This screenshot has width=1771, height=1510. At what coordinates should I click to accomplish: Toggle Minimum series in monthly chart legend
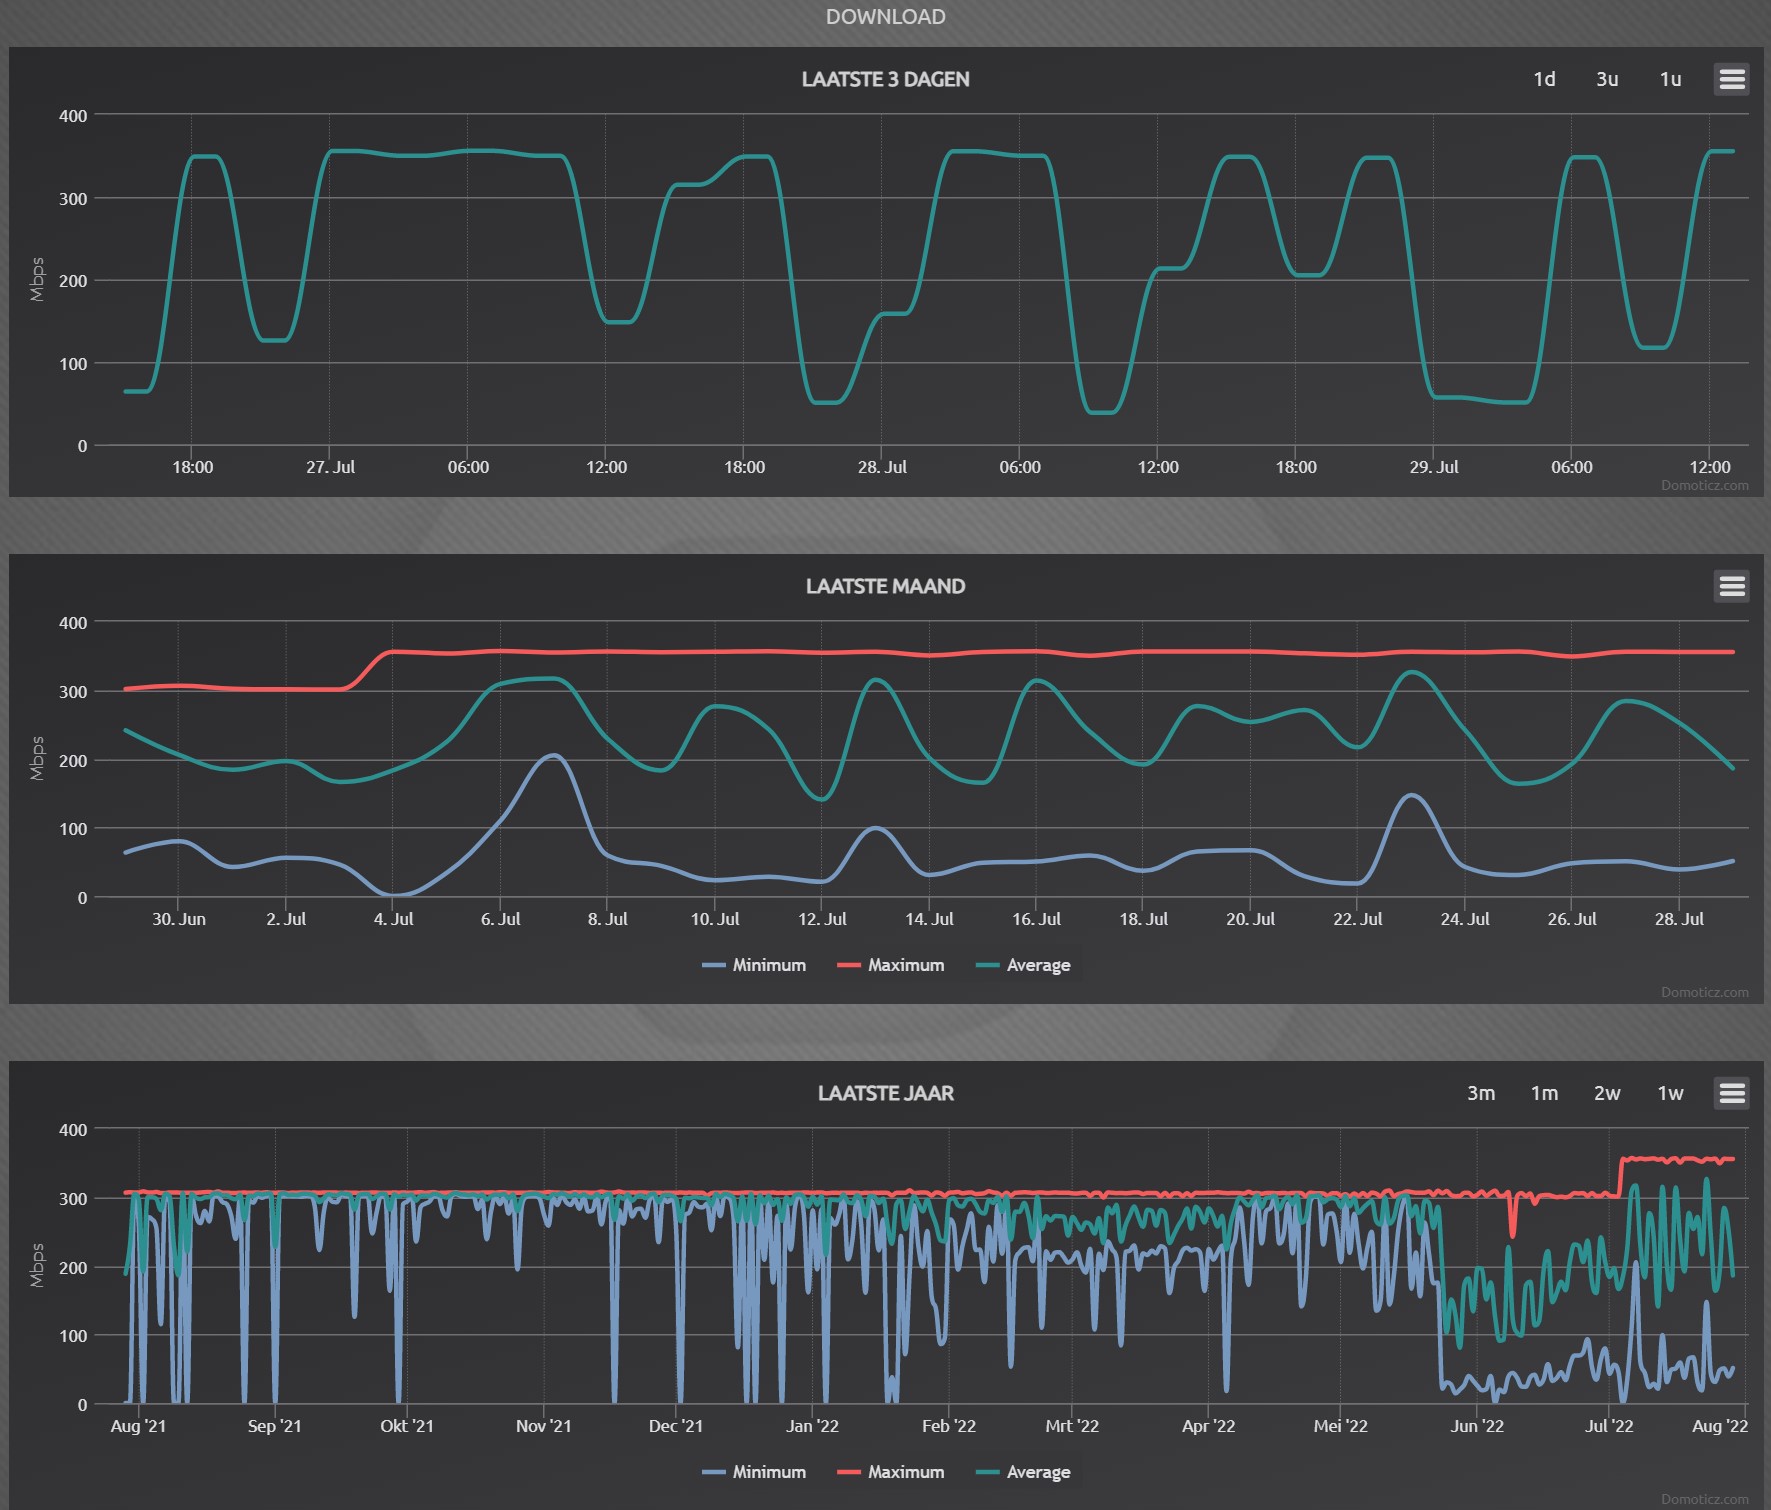pos(754,965)
